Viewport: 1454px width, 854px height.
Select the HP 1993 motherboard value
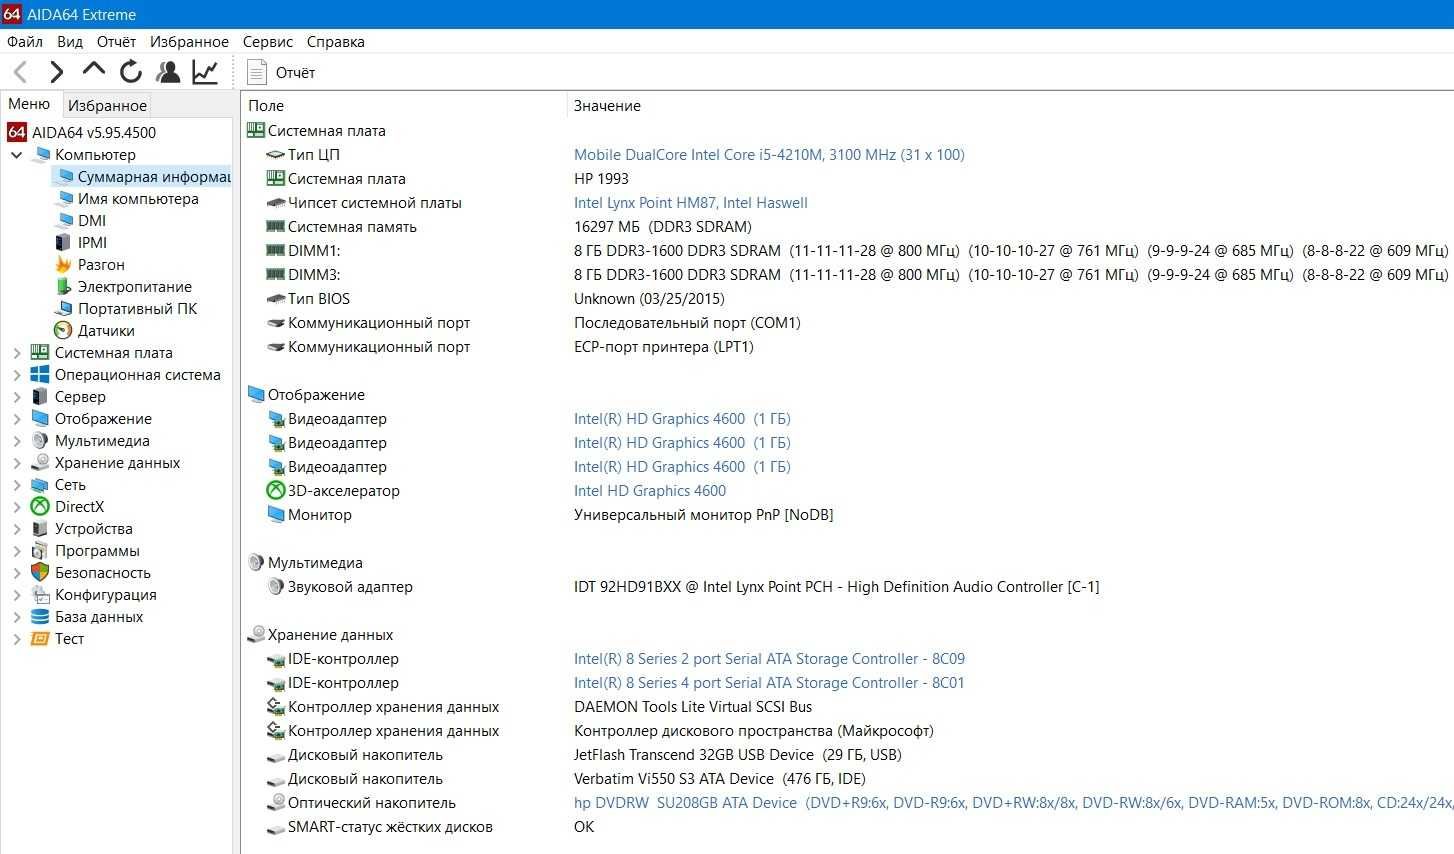(601, 179)
